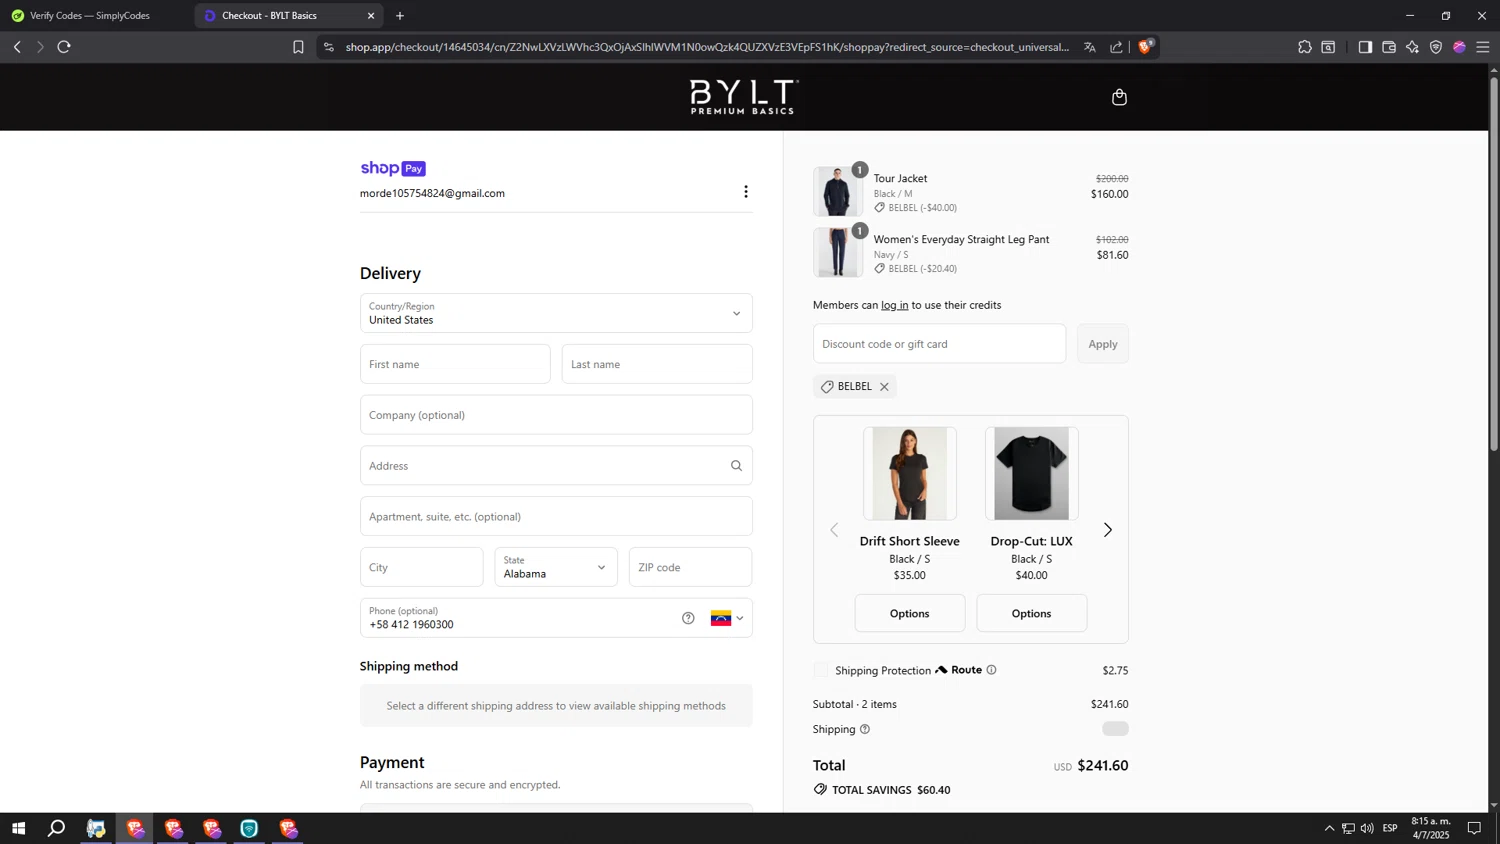Open the Windows Start menu
The height and width of the screenshot is (844, 1500).
(x=18, y=828)
